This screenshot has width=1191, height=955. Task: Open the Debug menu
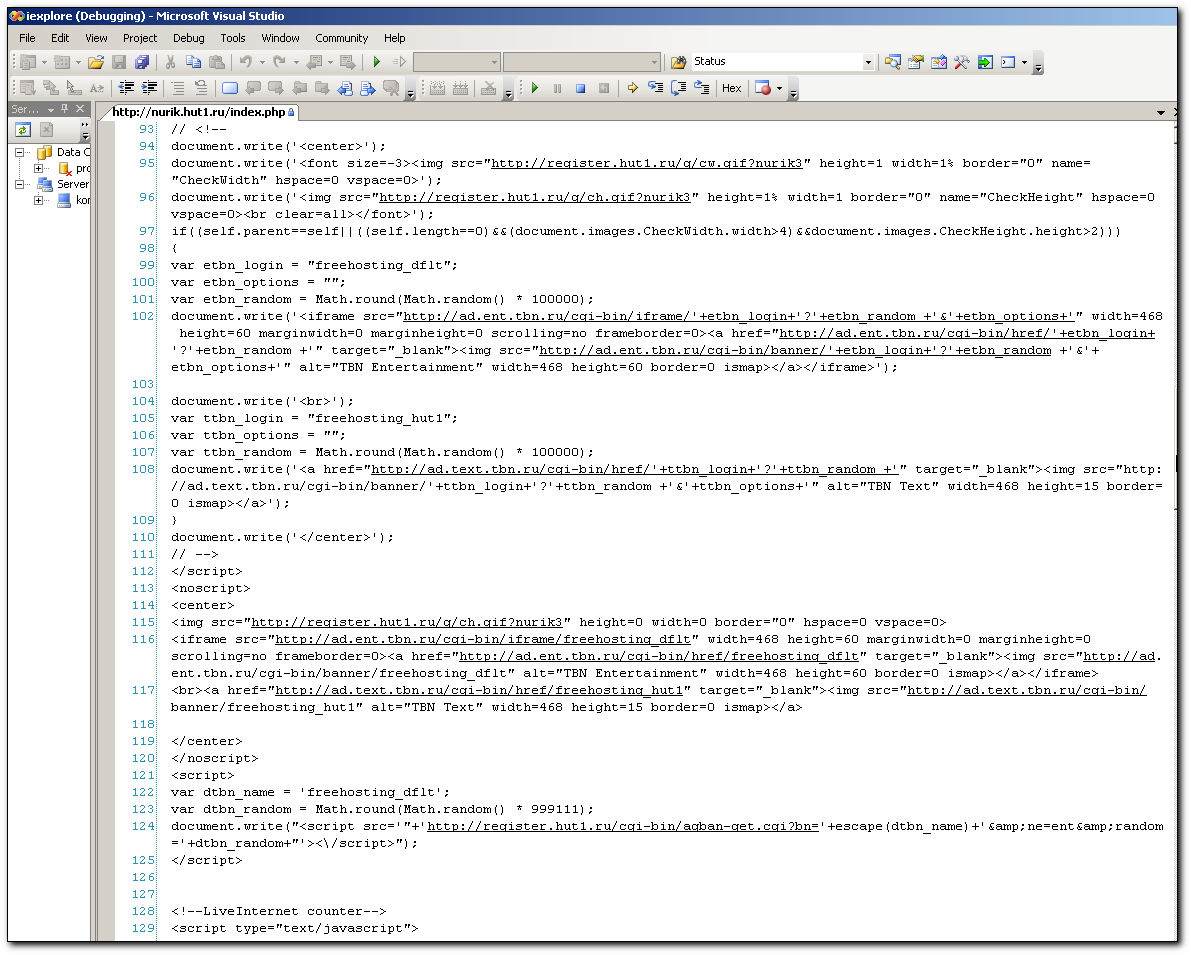pyautogui.click(x=188, y=38)
